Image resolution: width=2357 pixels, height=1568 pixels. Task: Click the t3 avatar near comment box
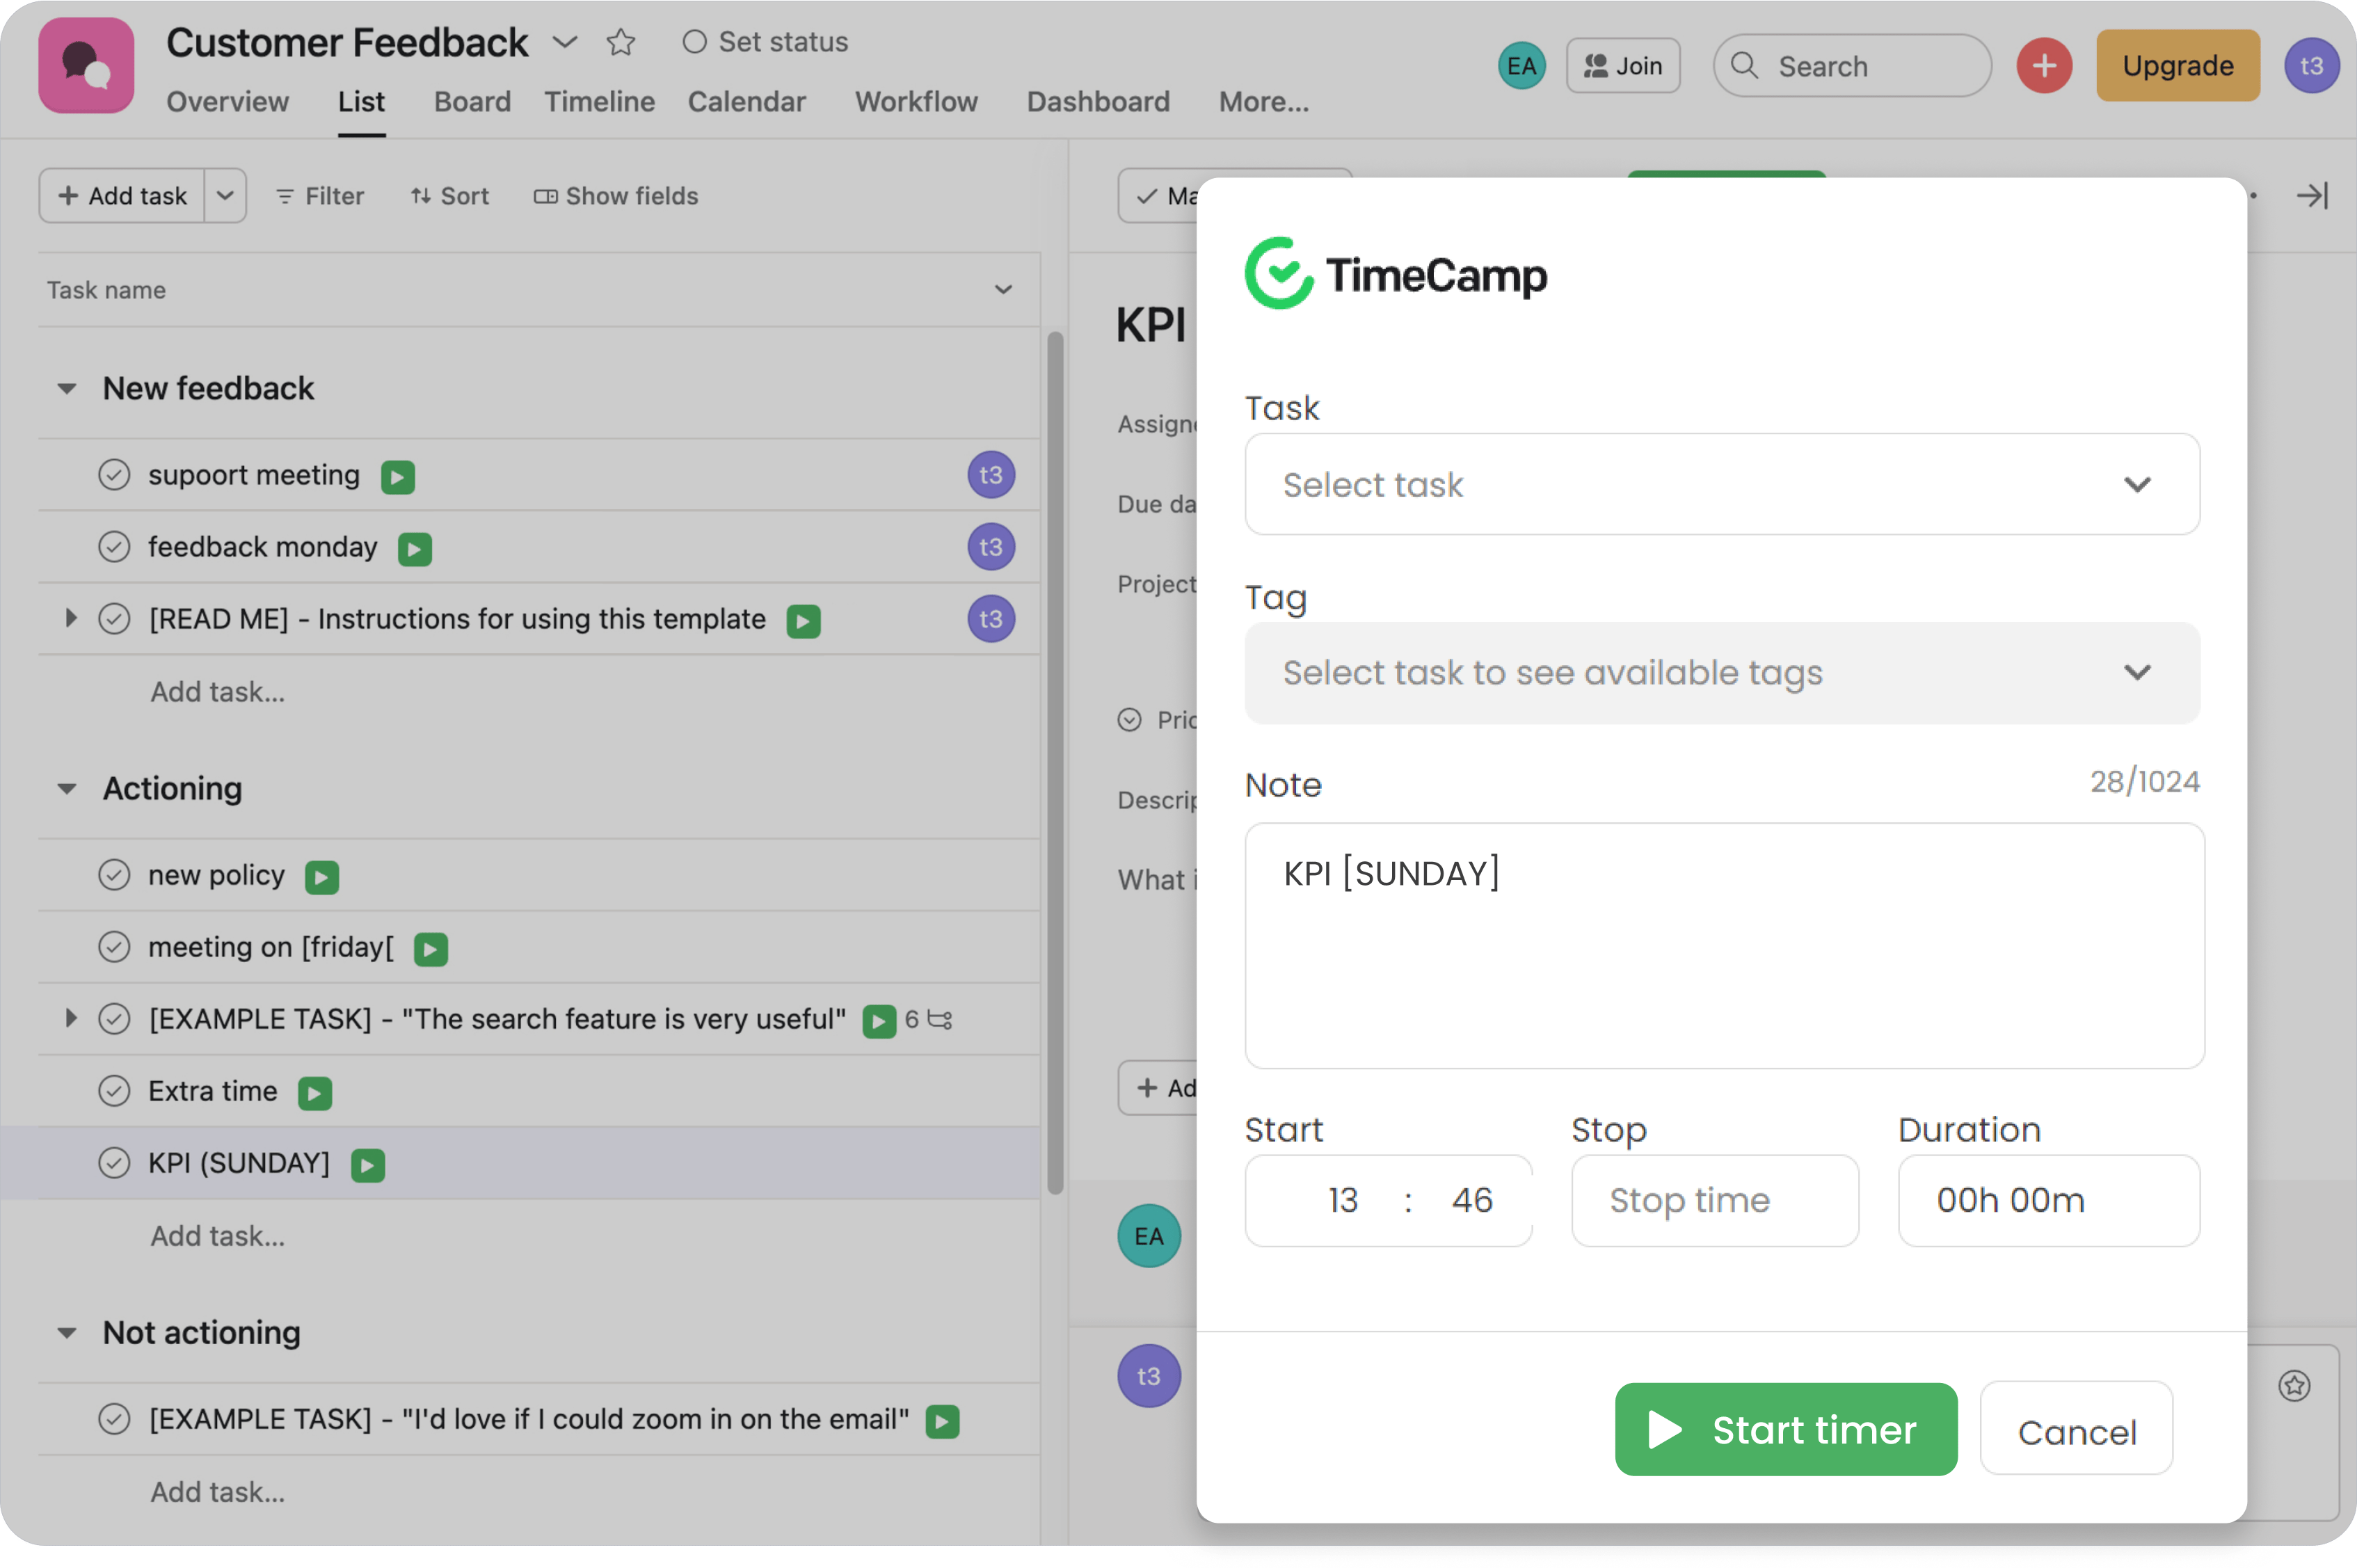(x=1148, y=1376)
